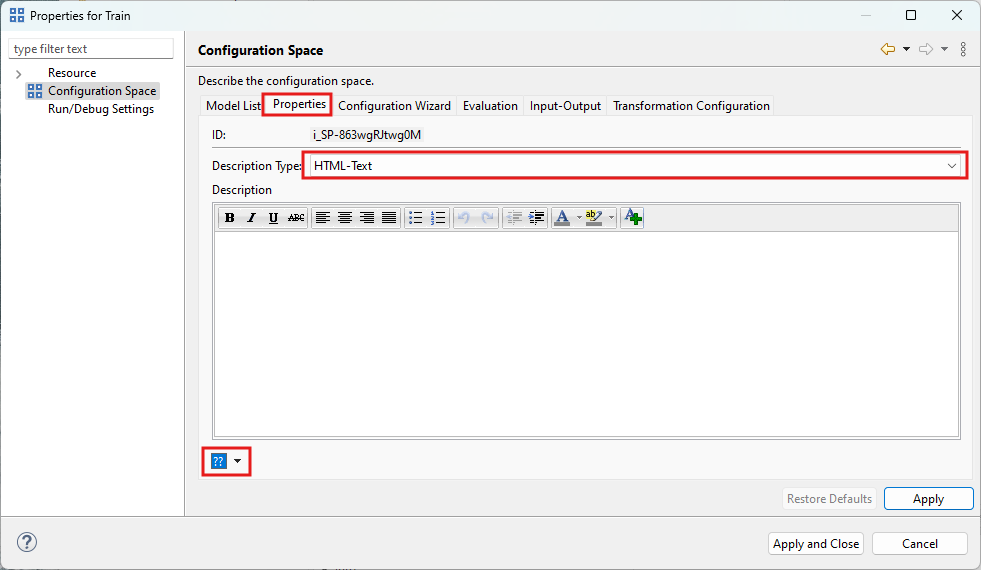The width and height of the screenshot is (981, 570).
Task: Open the three-dot view menu
Action: 963,49
